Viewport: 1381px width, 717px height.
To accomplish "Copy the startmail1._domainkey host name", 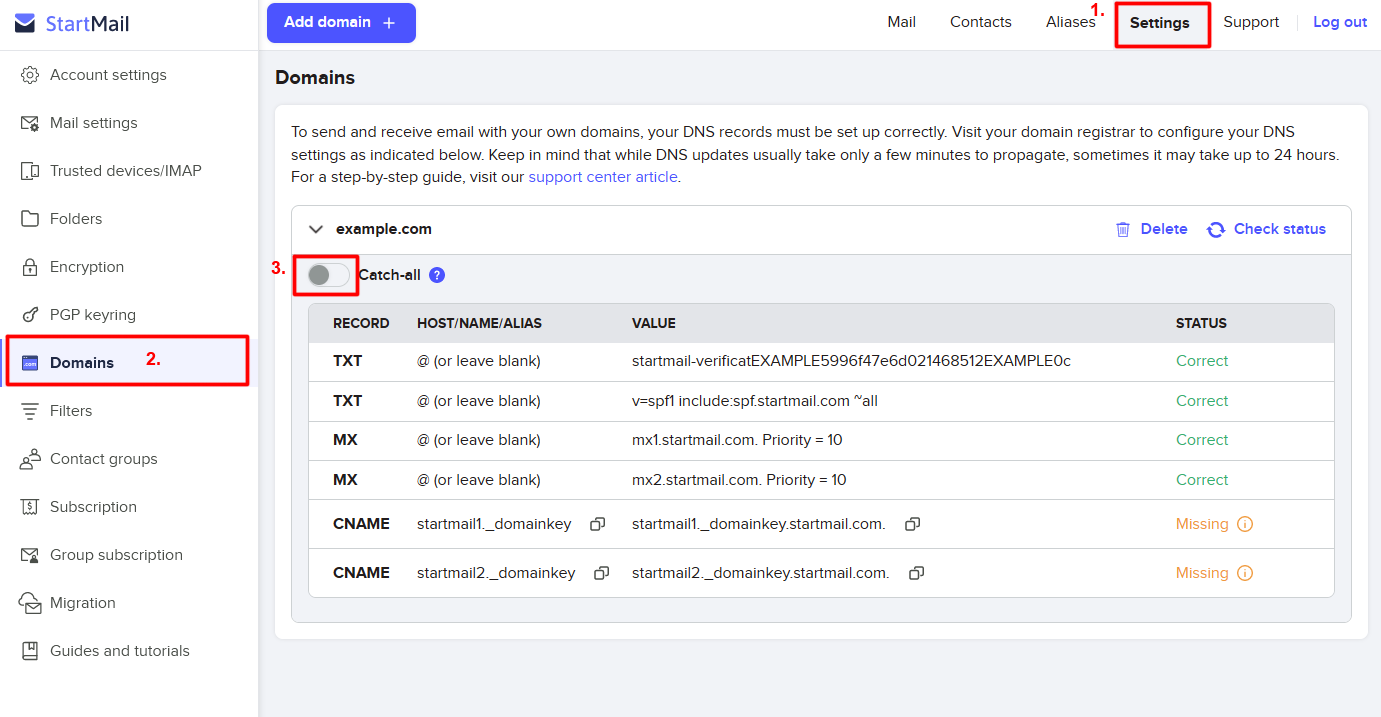I will [597, 524].
